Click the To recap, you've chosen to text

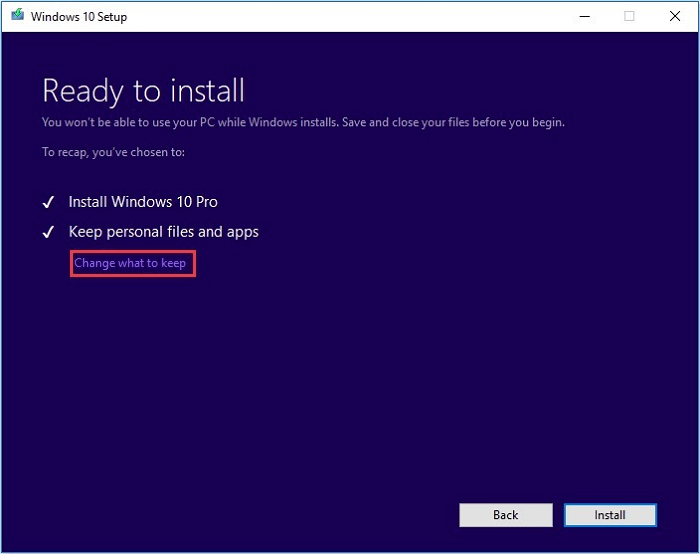click(113, 152)
